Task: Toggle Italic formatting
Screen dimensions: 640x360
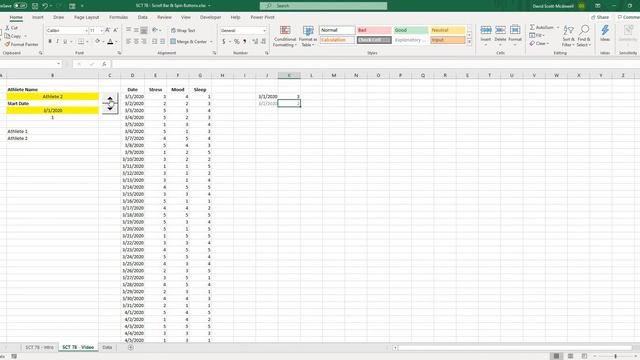Action: (57, 41)
